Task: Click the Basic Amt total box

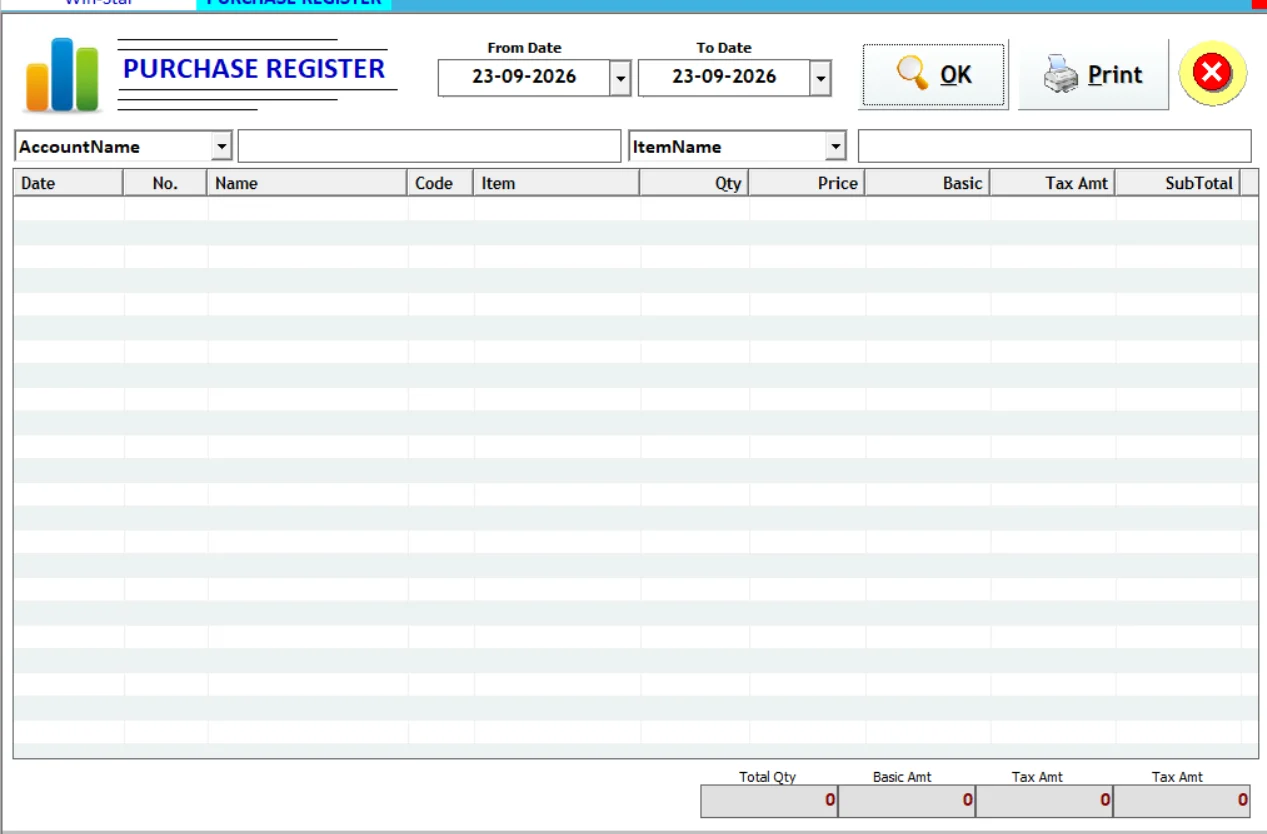Action: coord(907,801)
